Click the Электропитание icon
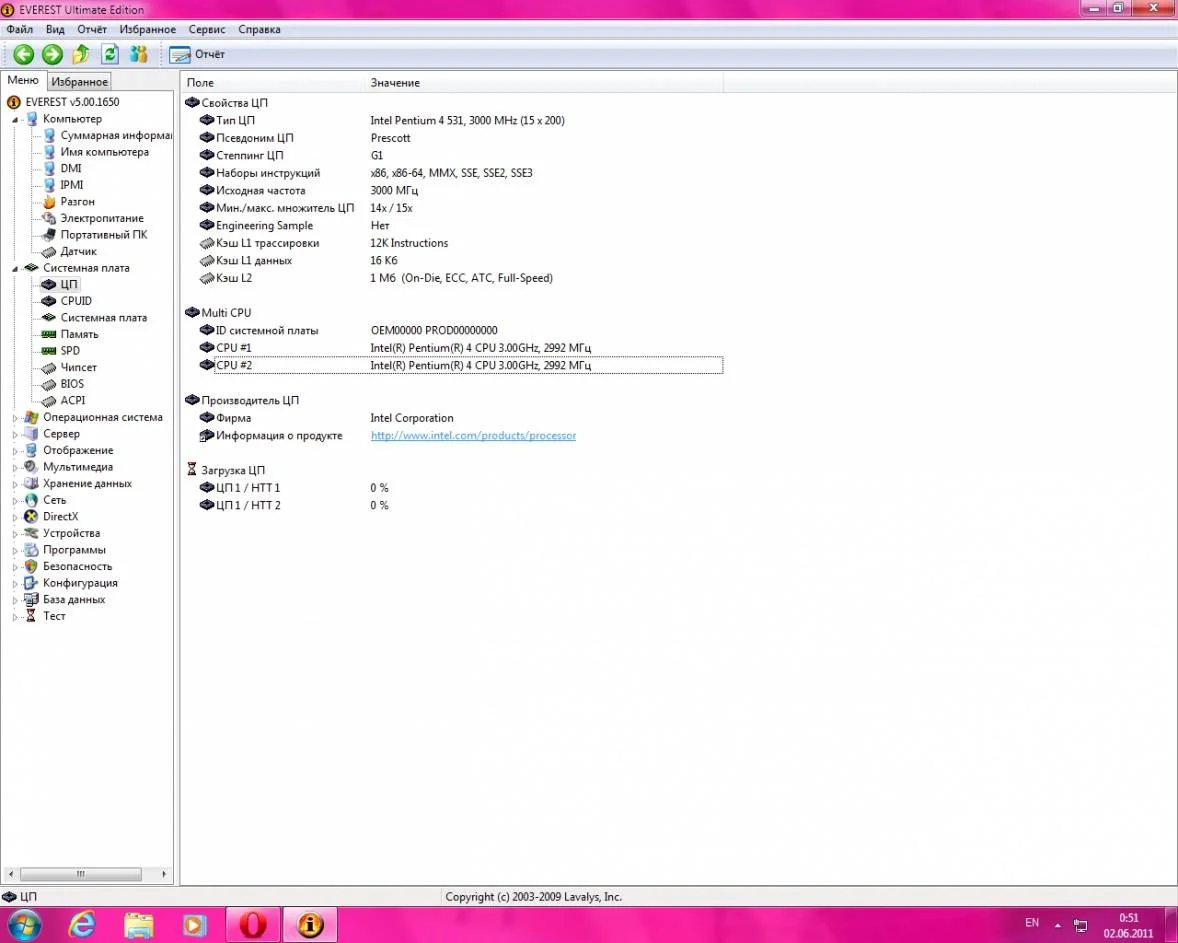Viewport: 1178px width, 943px height. point(49,218)
